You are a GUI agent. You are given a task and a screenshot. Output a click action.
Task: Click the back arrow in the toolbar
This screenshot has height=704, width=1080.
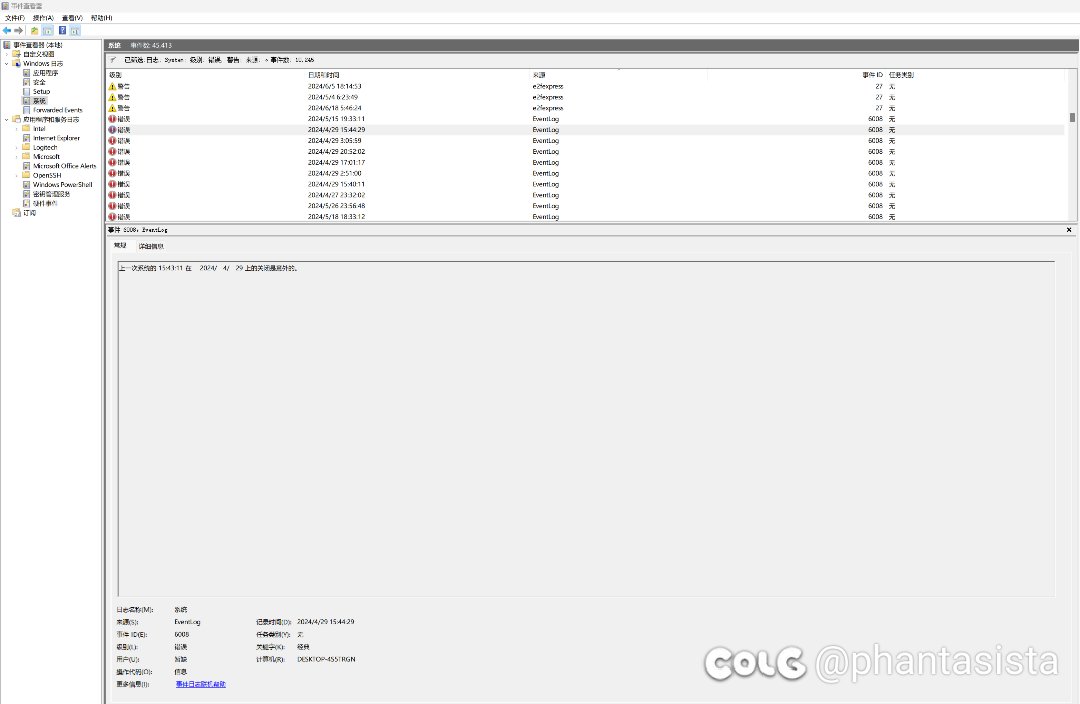click(7, 30)
